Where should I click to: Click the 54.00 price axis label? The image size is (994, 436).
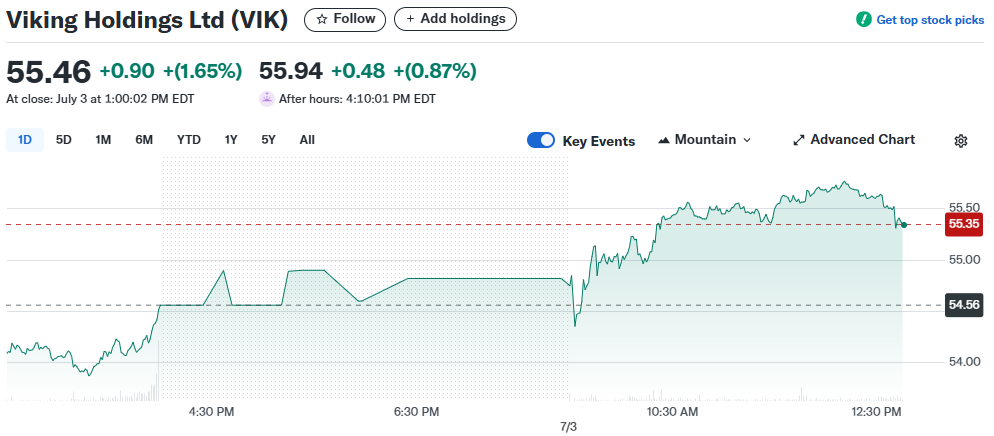click(964, 362)
